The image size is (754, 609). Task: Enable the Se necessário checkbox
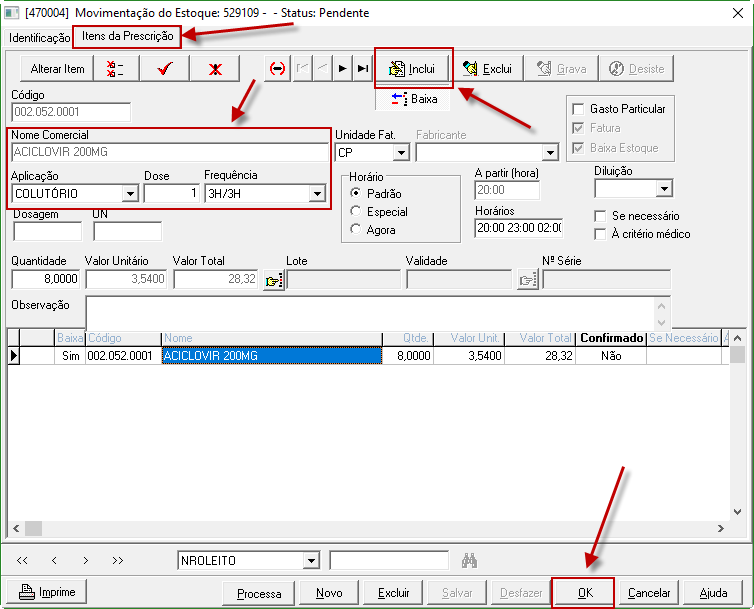[600, 216]
